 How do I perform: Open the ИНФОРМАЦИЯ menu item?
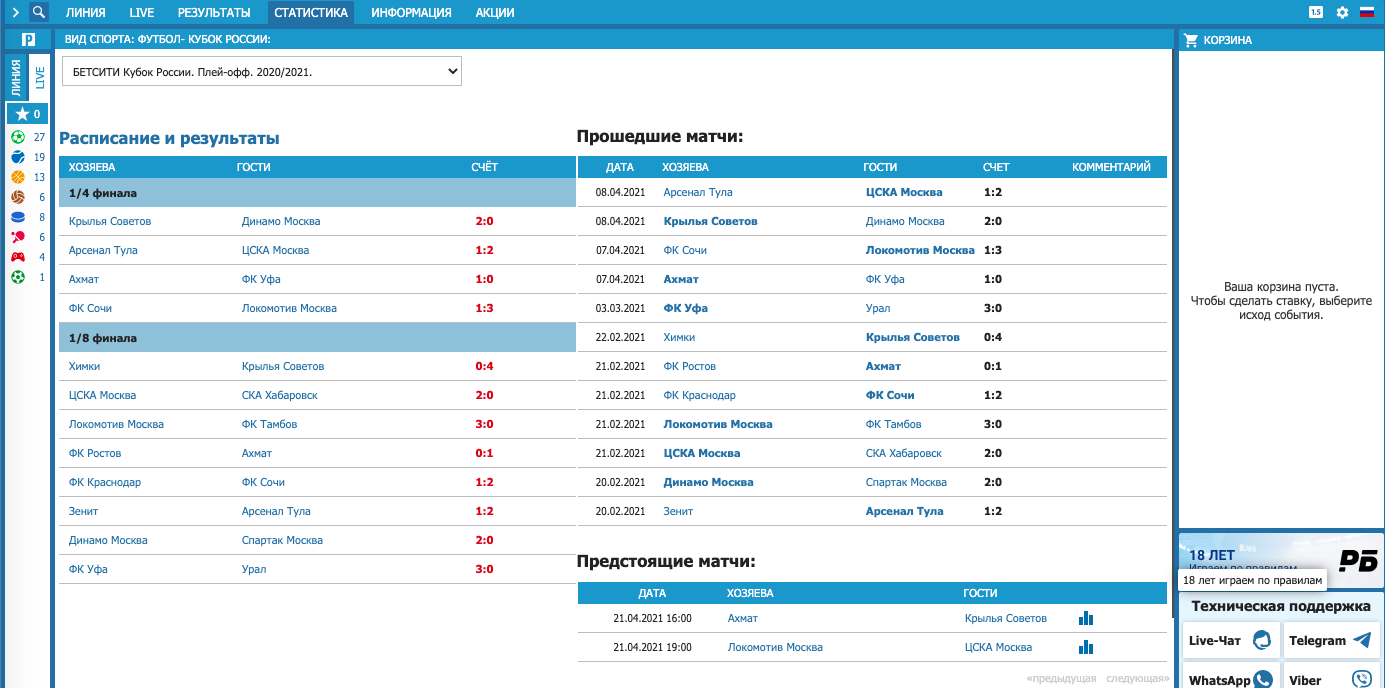click(411, 13)
